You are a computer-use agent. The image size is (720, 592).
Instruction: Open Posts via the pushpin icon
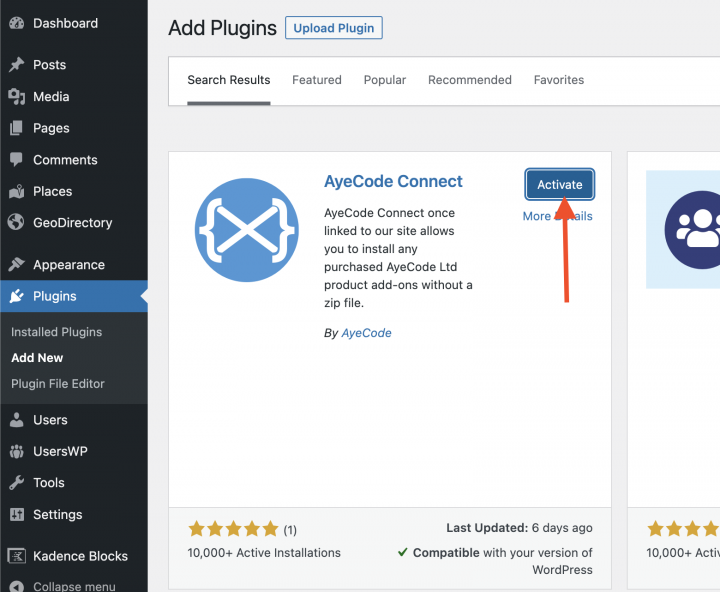pyautogui.click(x=16, y=65)
